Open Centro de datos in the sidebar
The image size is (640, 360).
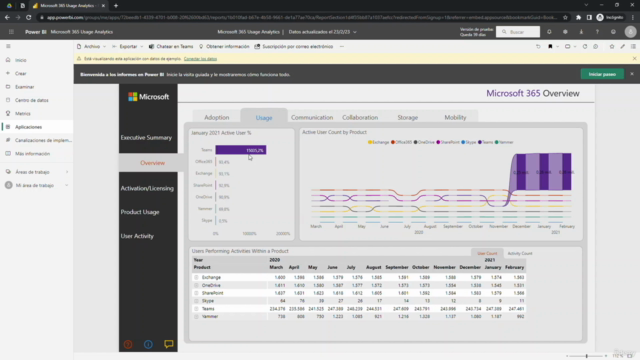(x=31, y=100)
